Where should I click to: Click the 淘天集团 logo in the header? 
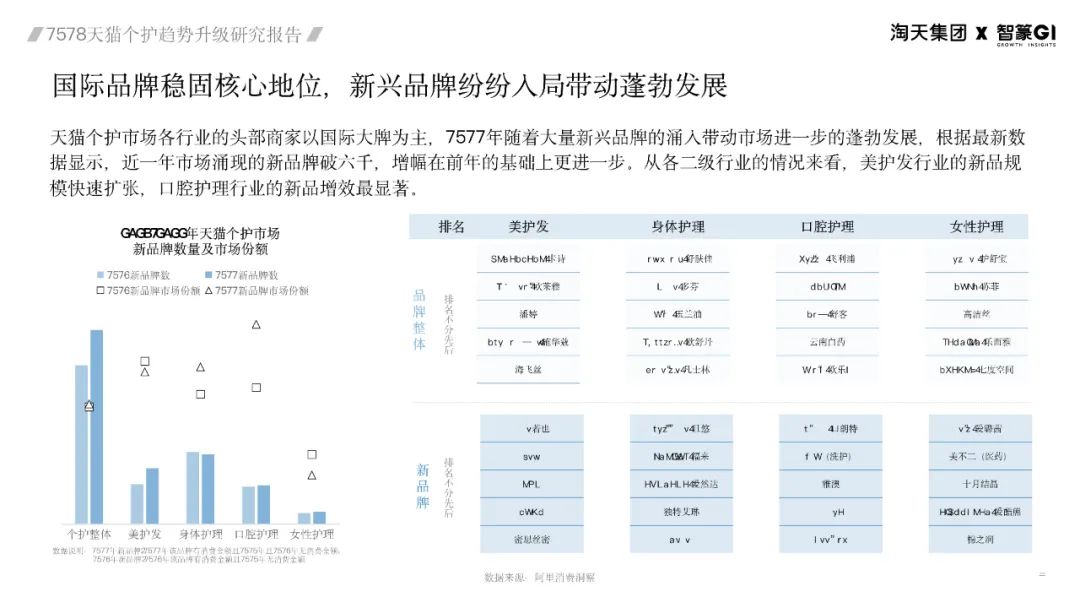(928, 32)
